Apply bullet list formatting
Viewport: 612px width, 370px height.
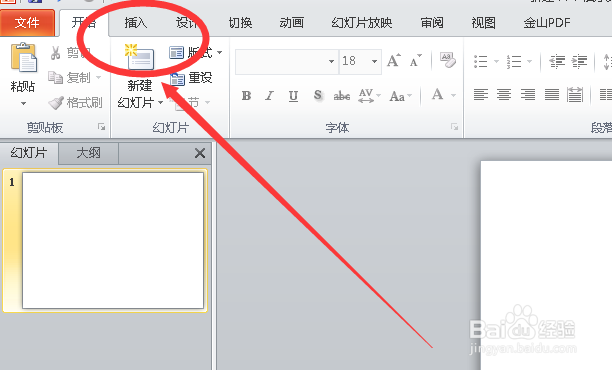(480, 61)
